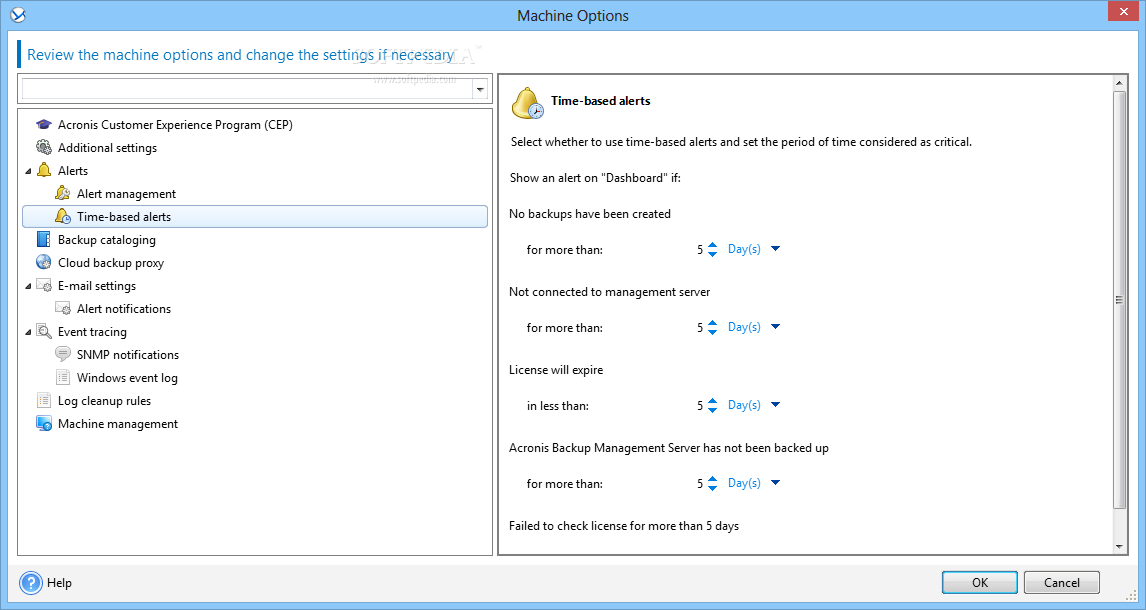Increase the Not connected to management server value
This screenshot has height=610, width=1146.
click(x=713, y=323)
